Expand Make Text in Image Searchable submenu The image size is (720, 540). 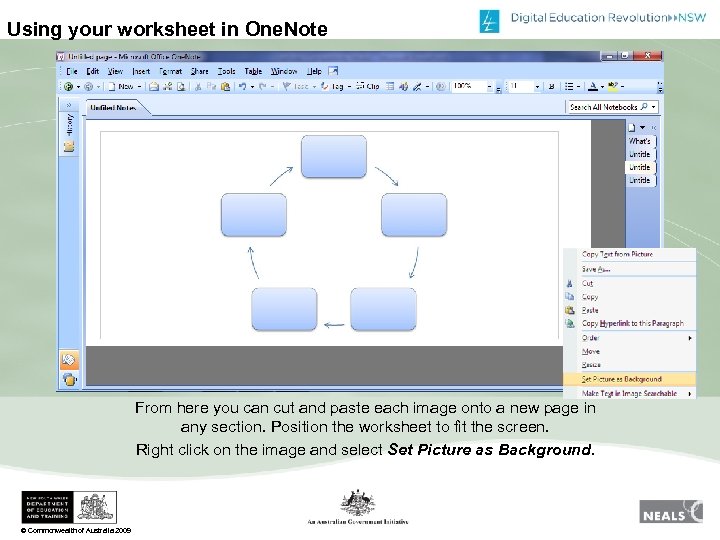click(630, 394)
